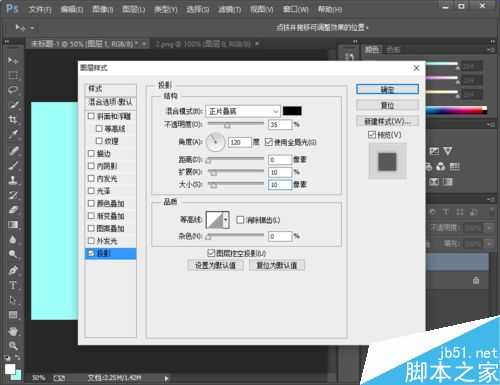Select the Eyedropper tool
The width and height of the screenshot is (500, 385).
tap(13, 135)
